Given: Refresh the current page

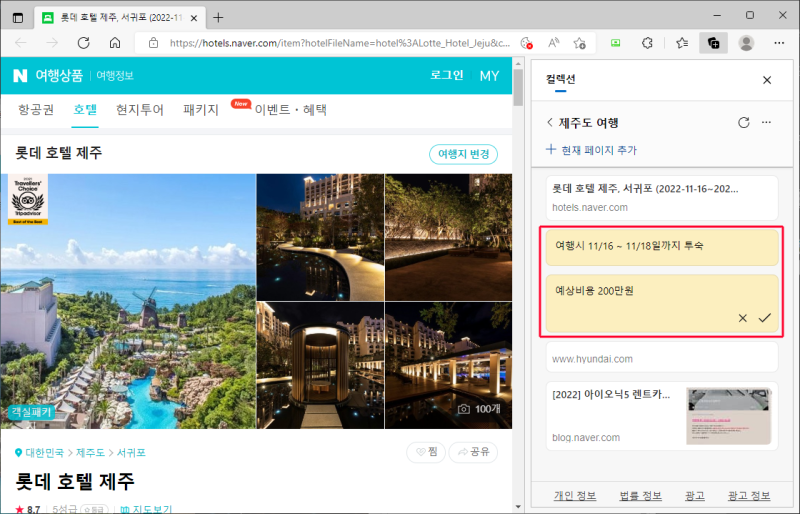Looking at the screenshot, I should 84,43.
